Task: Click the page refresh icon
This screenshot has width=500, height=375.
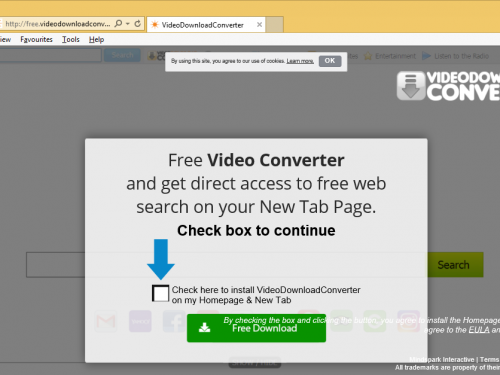Action: 138,24
